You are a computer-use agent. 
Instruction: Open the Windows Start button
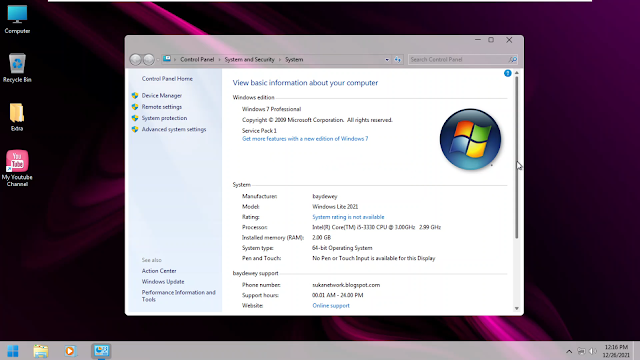click(x=13, y=351)
